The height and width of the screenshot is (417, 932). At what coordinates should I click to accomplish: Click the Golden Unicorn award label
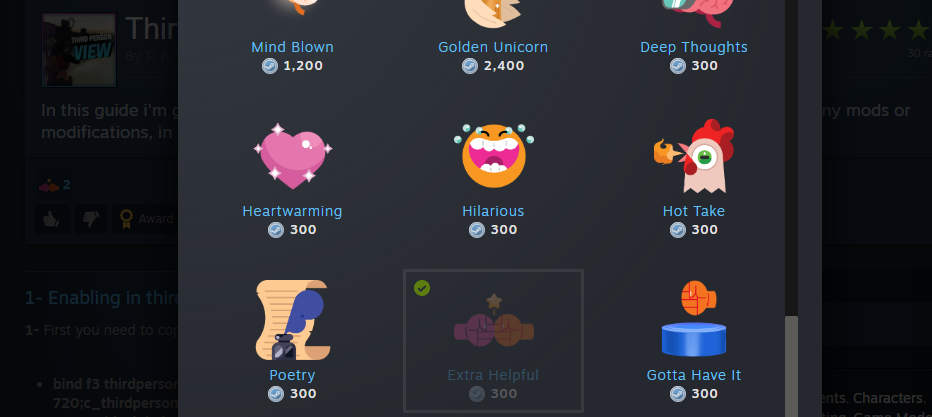point(493,47)
